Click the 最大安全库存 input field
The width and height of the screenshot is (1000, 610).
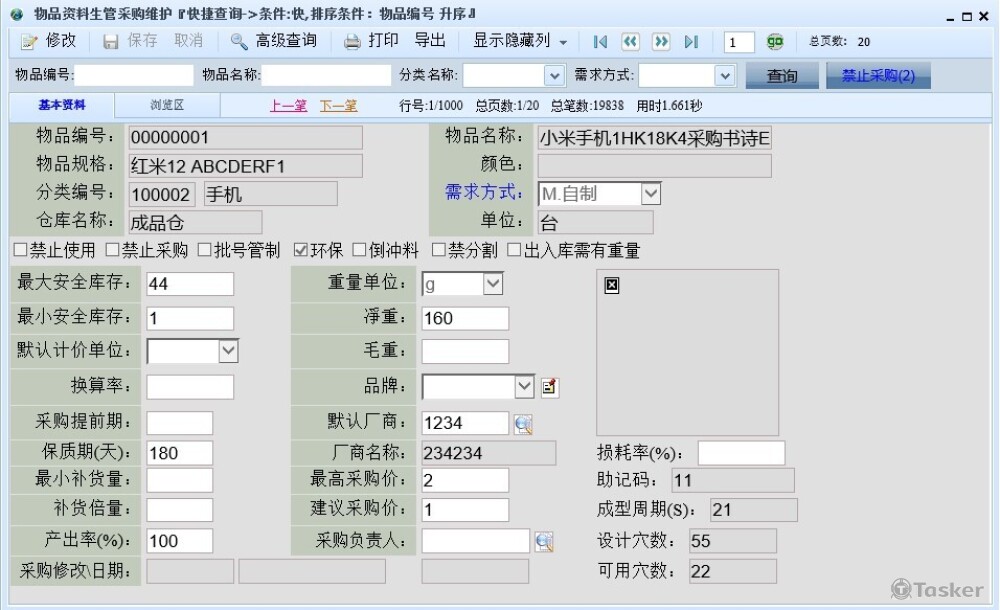[x=190, y=284]
